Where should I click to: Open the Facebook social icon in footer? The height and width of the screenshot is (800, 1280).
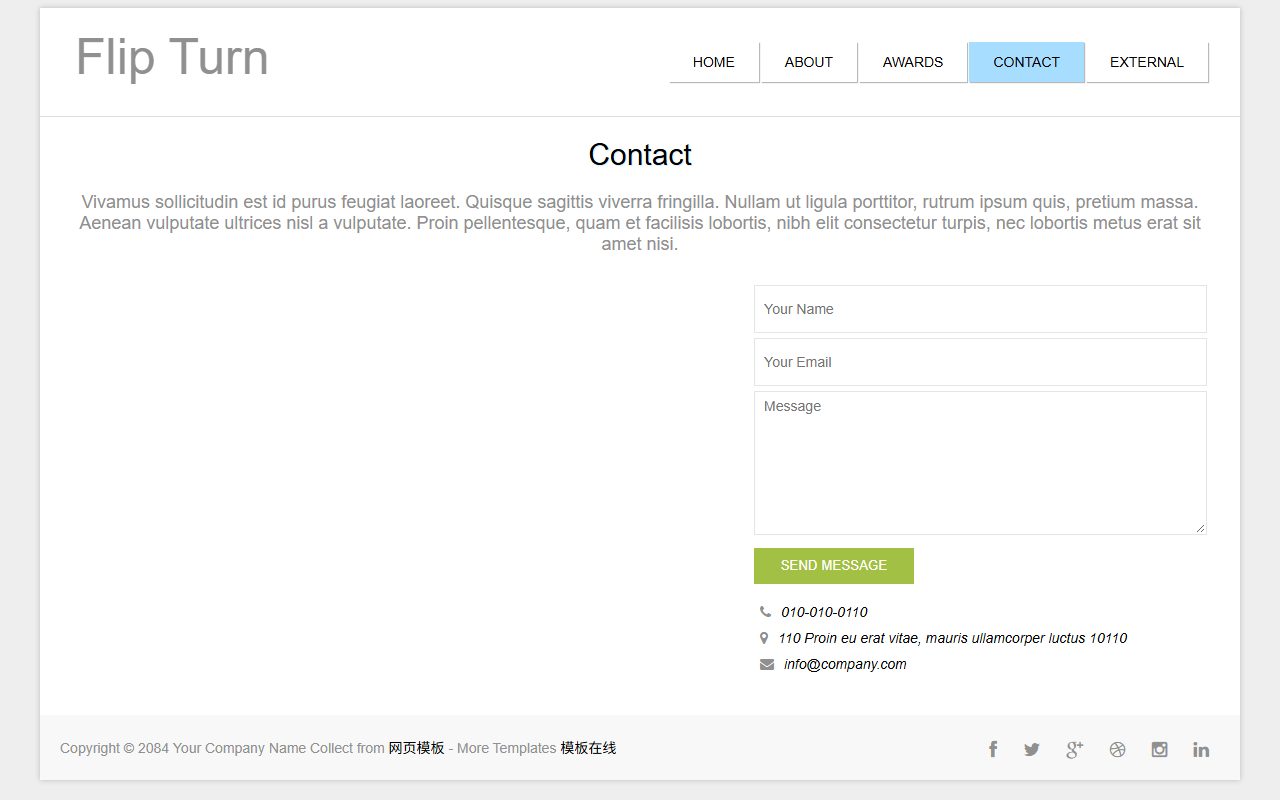993,749
